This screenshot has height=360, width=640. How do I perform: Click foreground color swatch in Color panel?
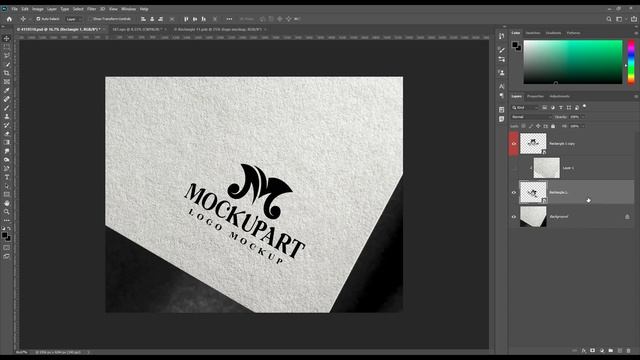click(515, 44)
